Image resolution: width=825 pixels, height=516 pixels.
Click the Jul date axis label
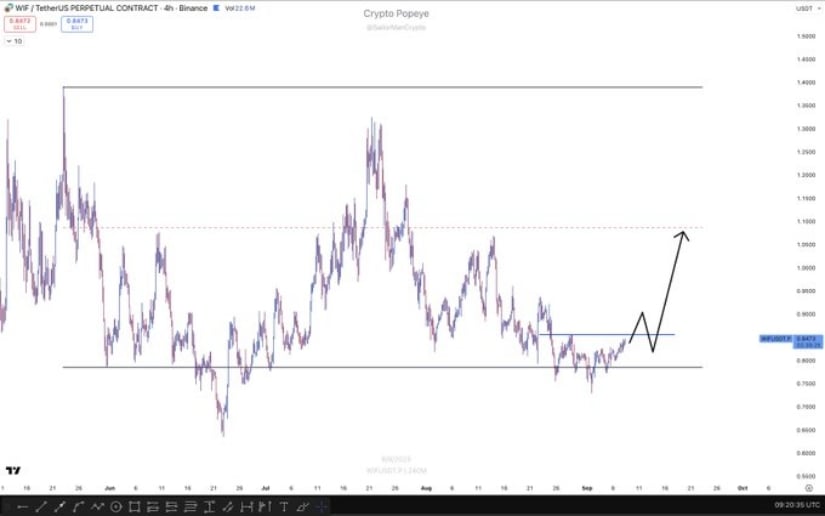[x=265, y=488]
